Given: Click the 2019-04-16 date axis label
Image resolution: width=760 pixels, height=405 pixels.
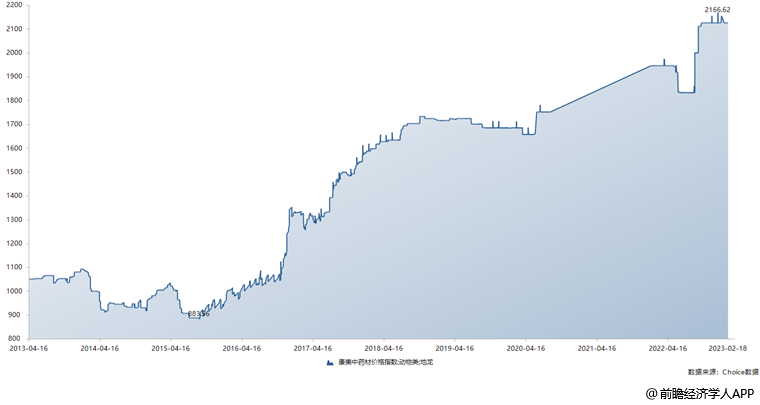Looking at the screenshot, I should 455,348.
